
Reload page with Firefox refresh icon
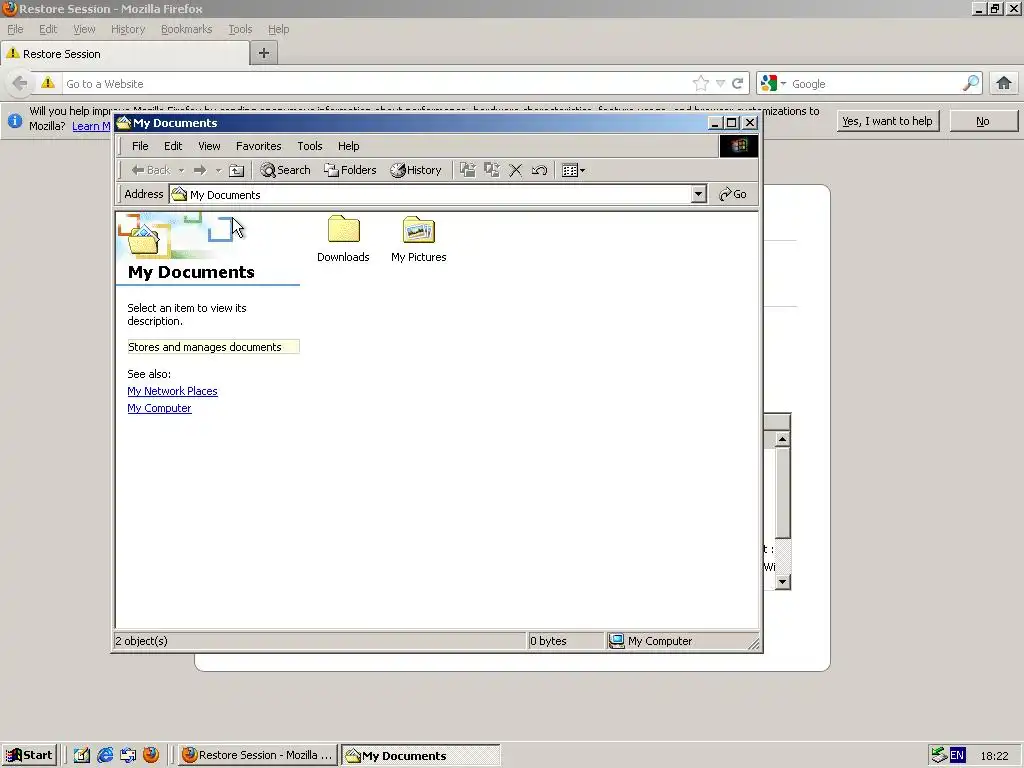738,84
